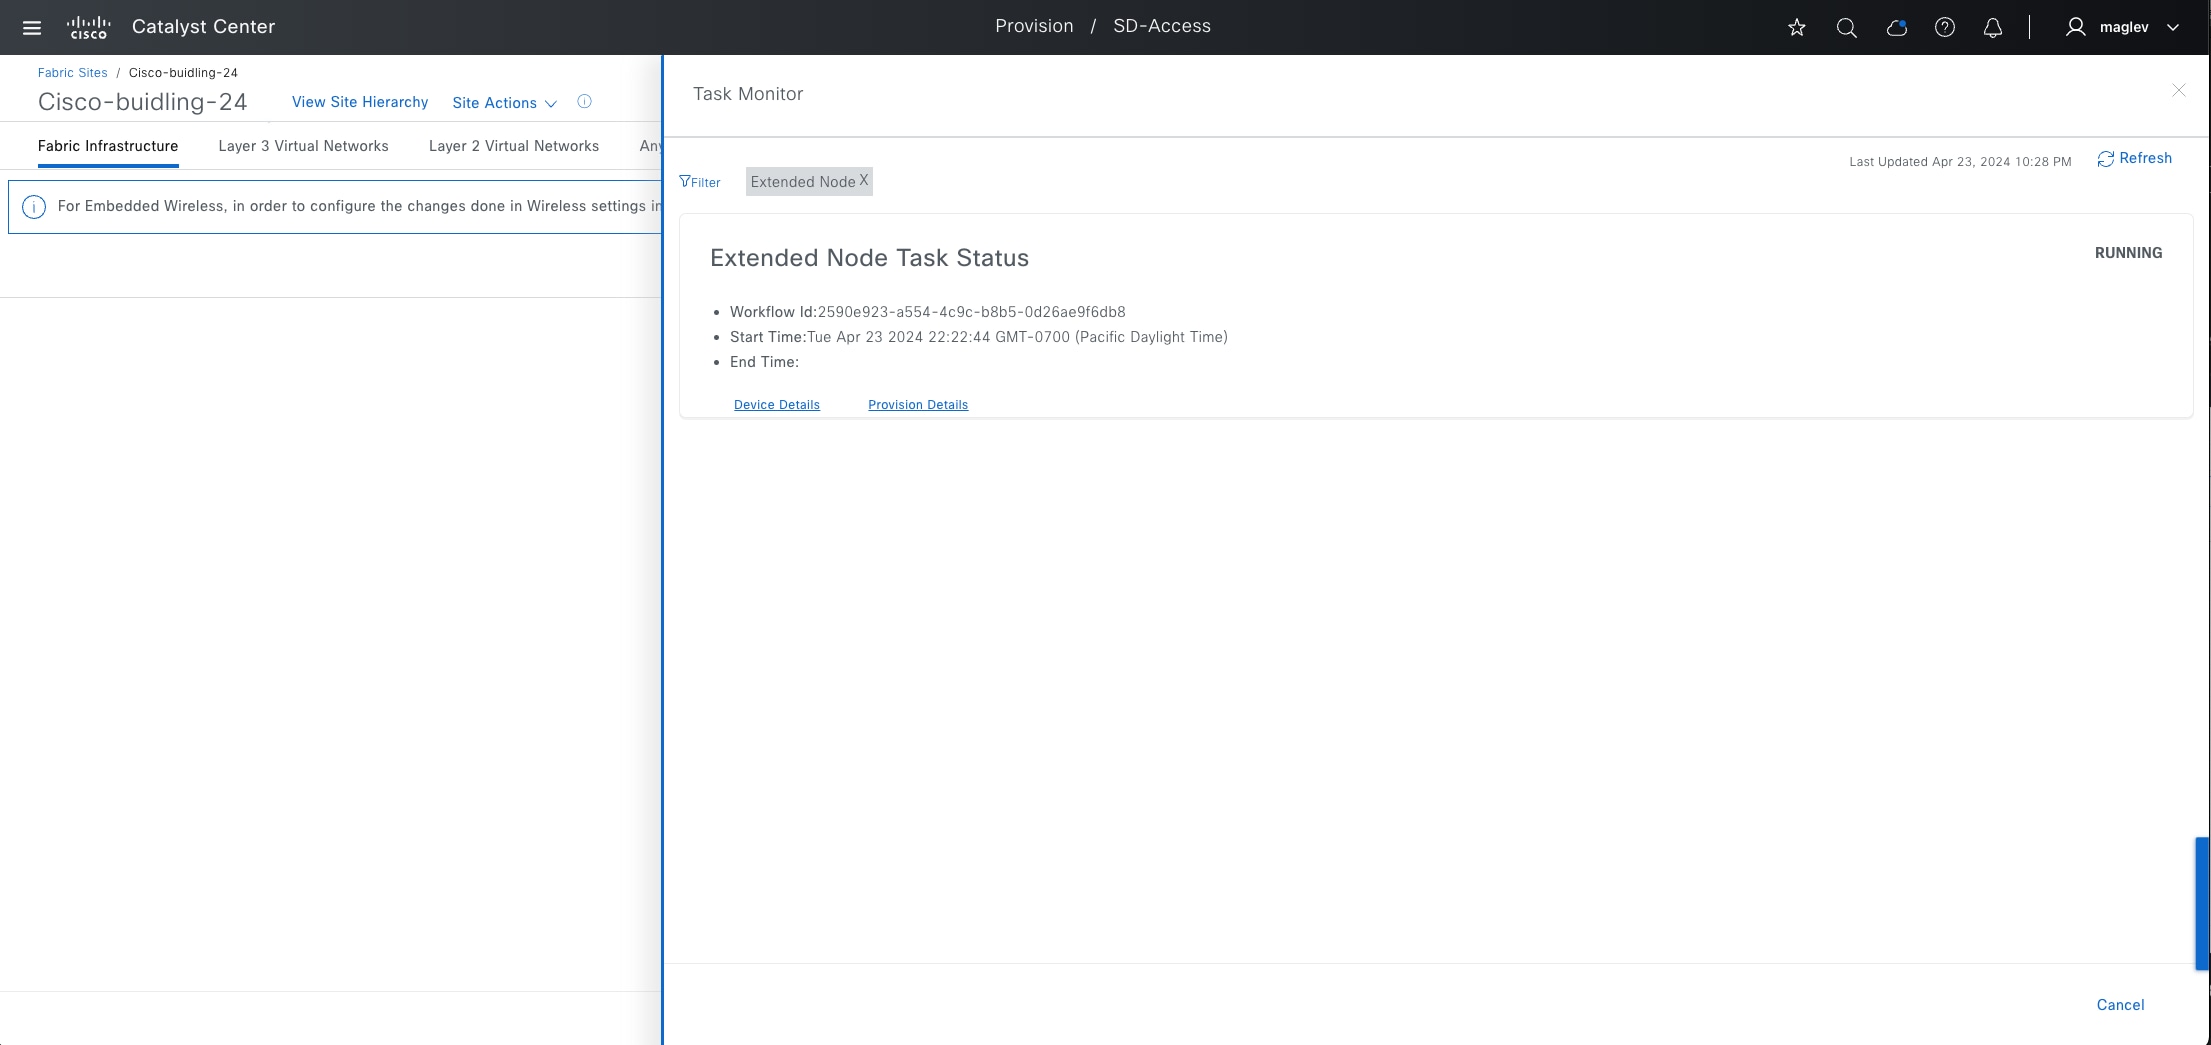
Task: Refresh the Task Monitor list
Action: tap(2134, 159)
